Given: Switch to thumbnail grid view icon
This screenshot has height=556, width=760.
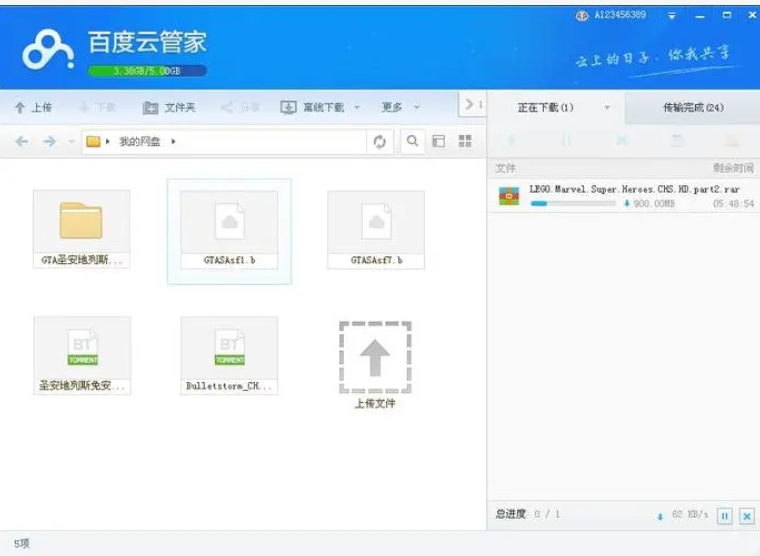Looking at the screenshot, I should [x=465, y=142].
